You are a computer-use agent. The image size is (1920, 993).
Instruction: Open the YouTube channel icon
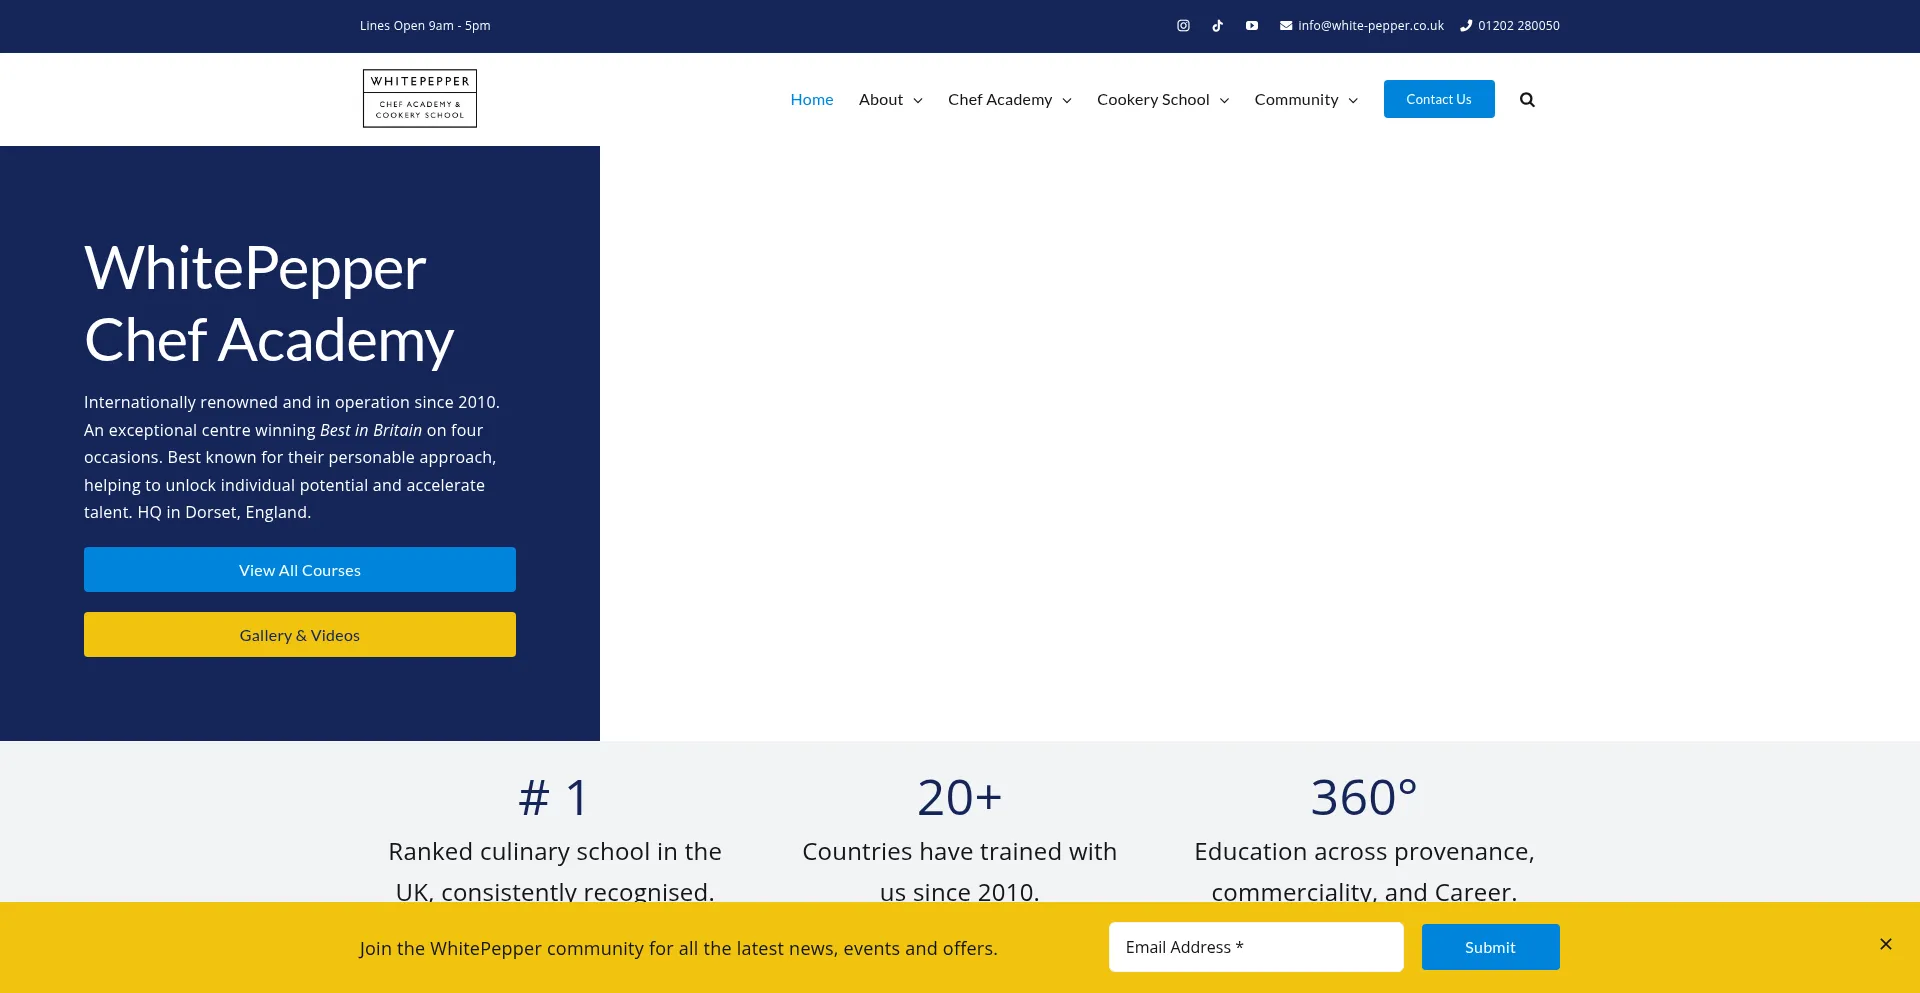tap(1252, 26)
